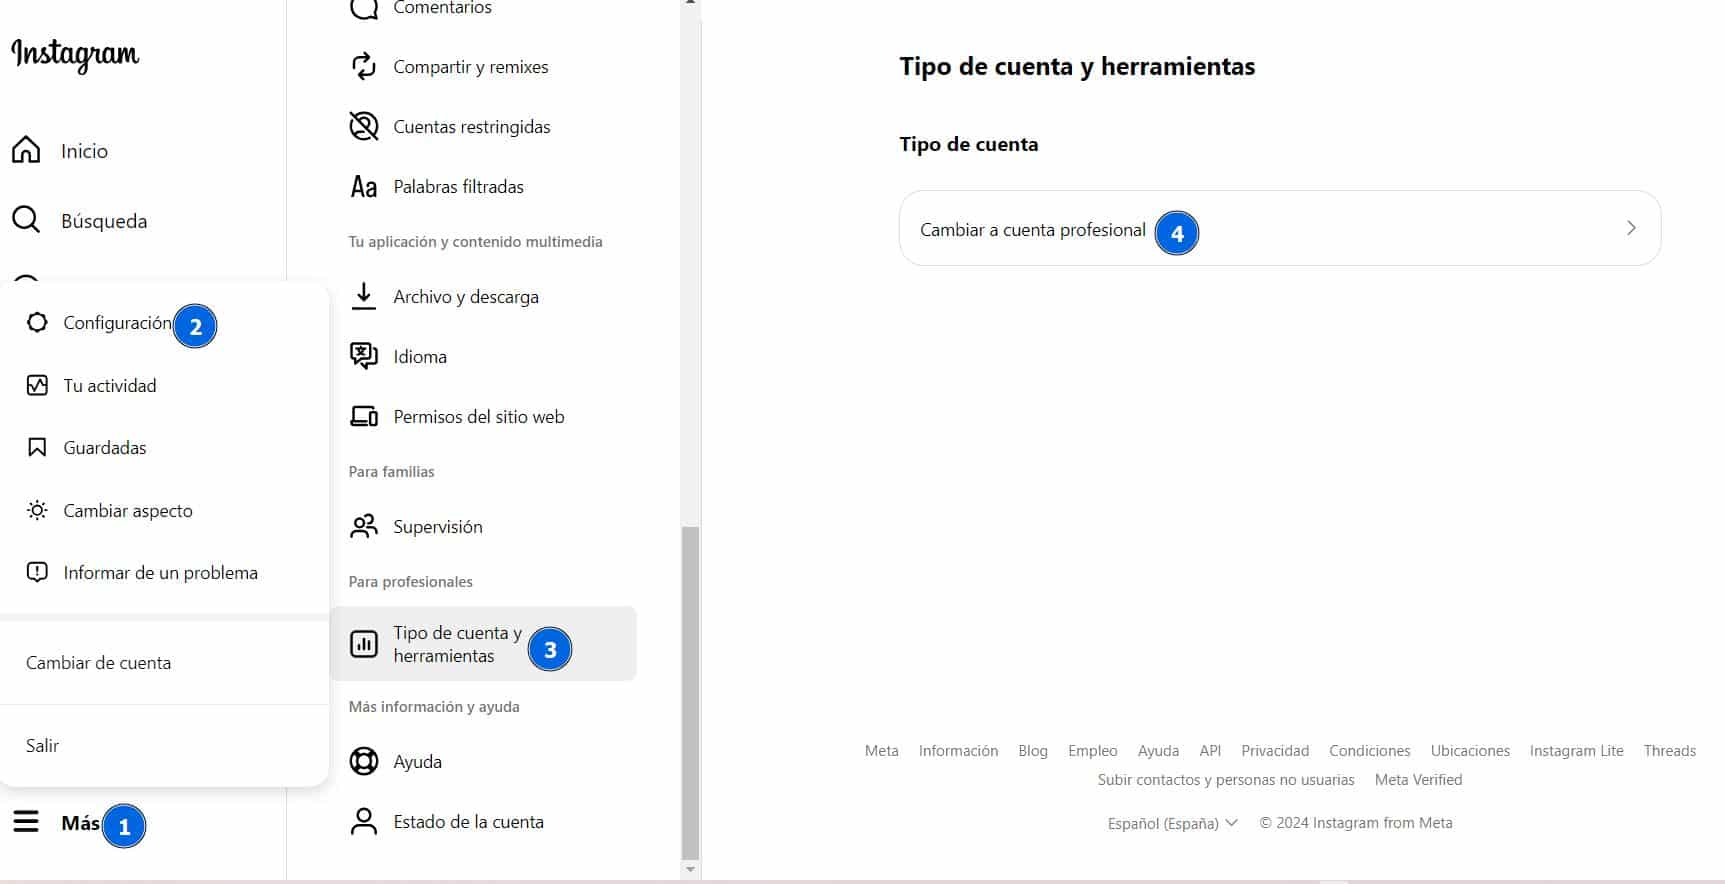Screen dimensions: 1725x884
Task: Click the Ayuda lifebuoy icon
Action: (364, 761)
